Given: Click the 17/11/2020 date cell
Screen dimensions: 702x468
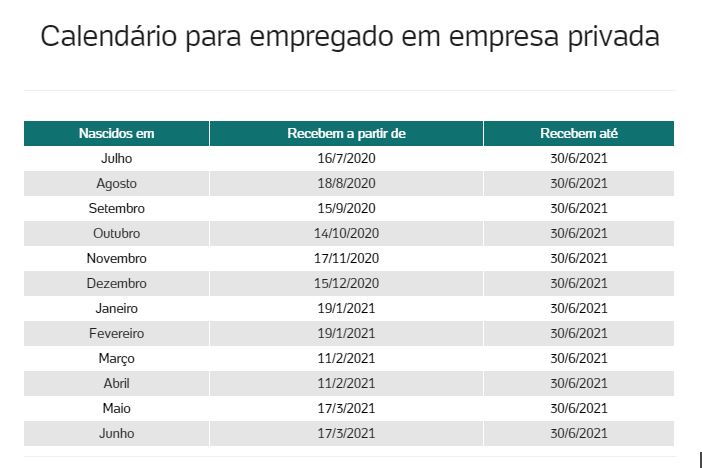Looking at the screenshot, I should [346, 258].
